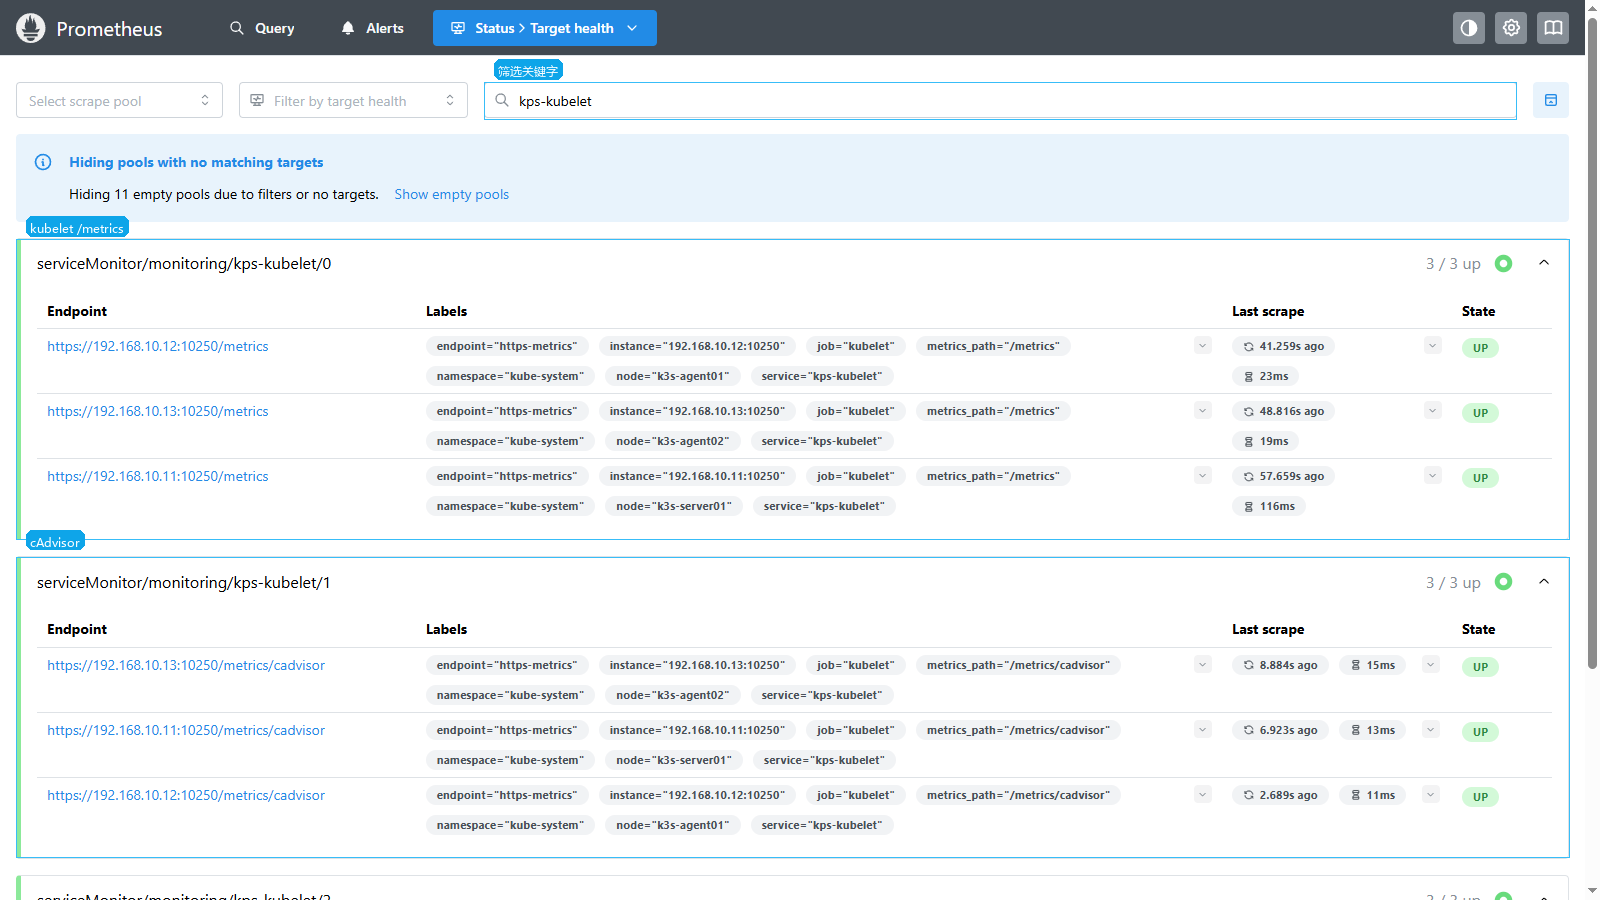Click the UP state badge beside 41.259s ago
This screenshot has height=900, width=1600.
[x=1480, y=348]
